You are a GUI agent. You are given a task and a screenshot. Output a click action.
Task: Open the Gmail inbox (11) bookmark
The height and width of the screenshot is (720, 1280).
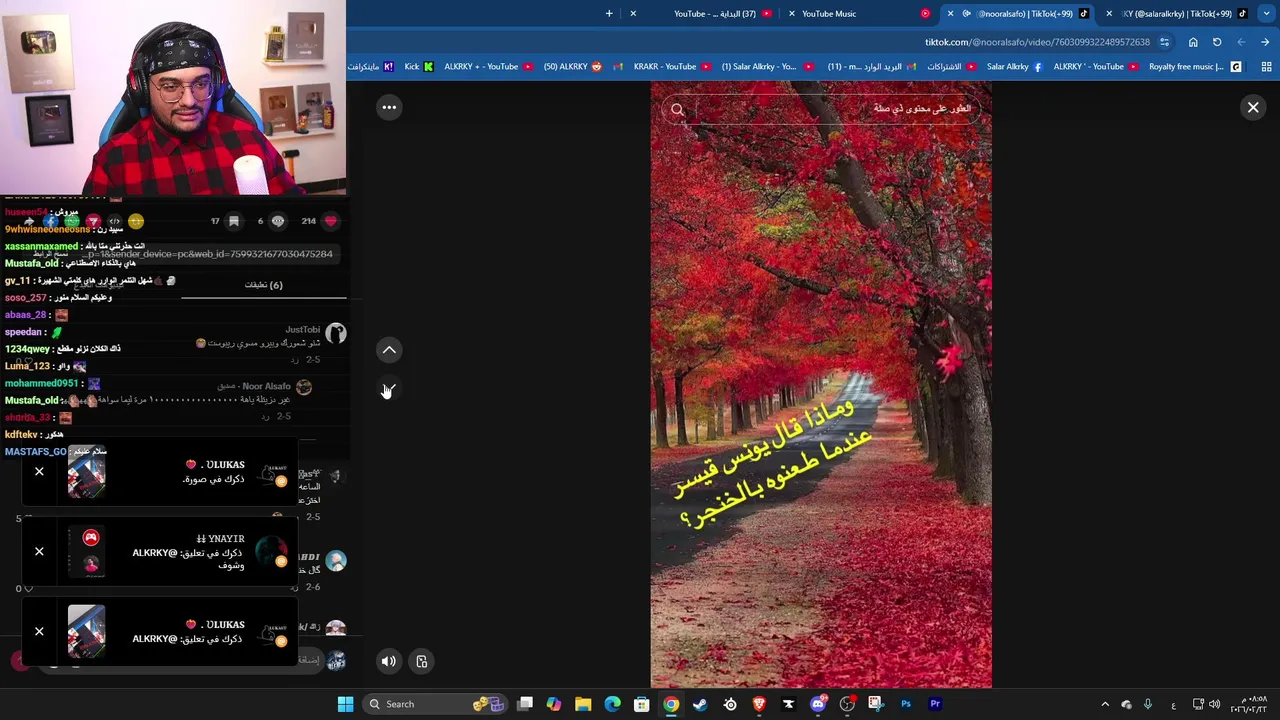tap(872, 67)
